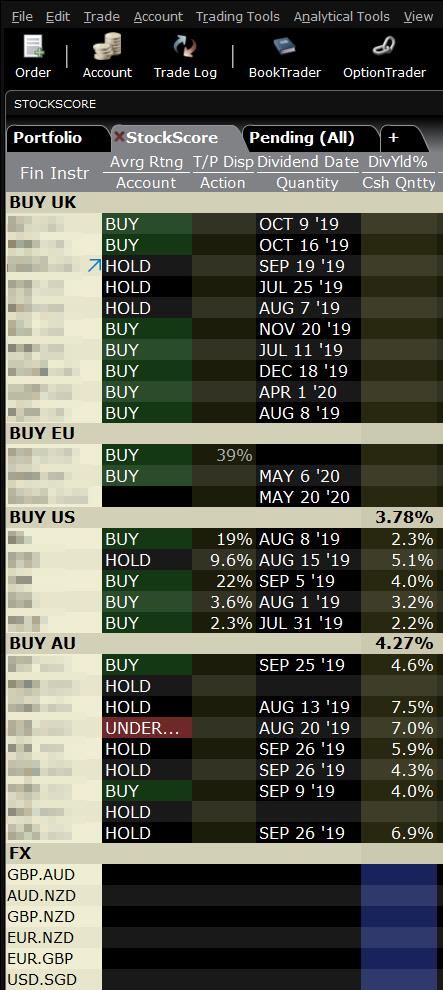The height and width of the screenshot is (990, 443).
Task: Add a new tab with plus button
Action: 394,137
